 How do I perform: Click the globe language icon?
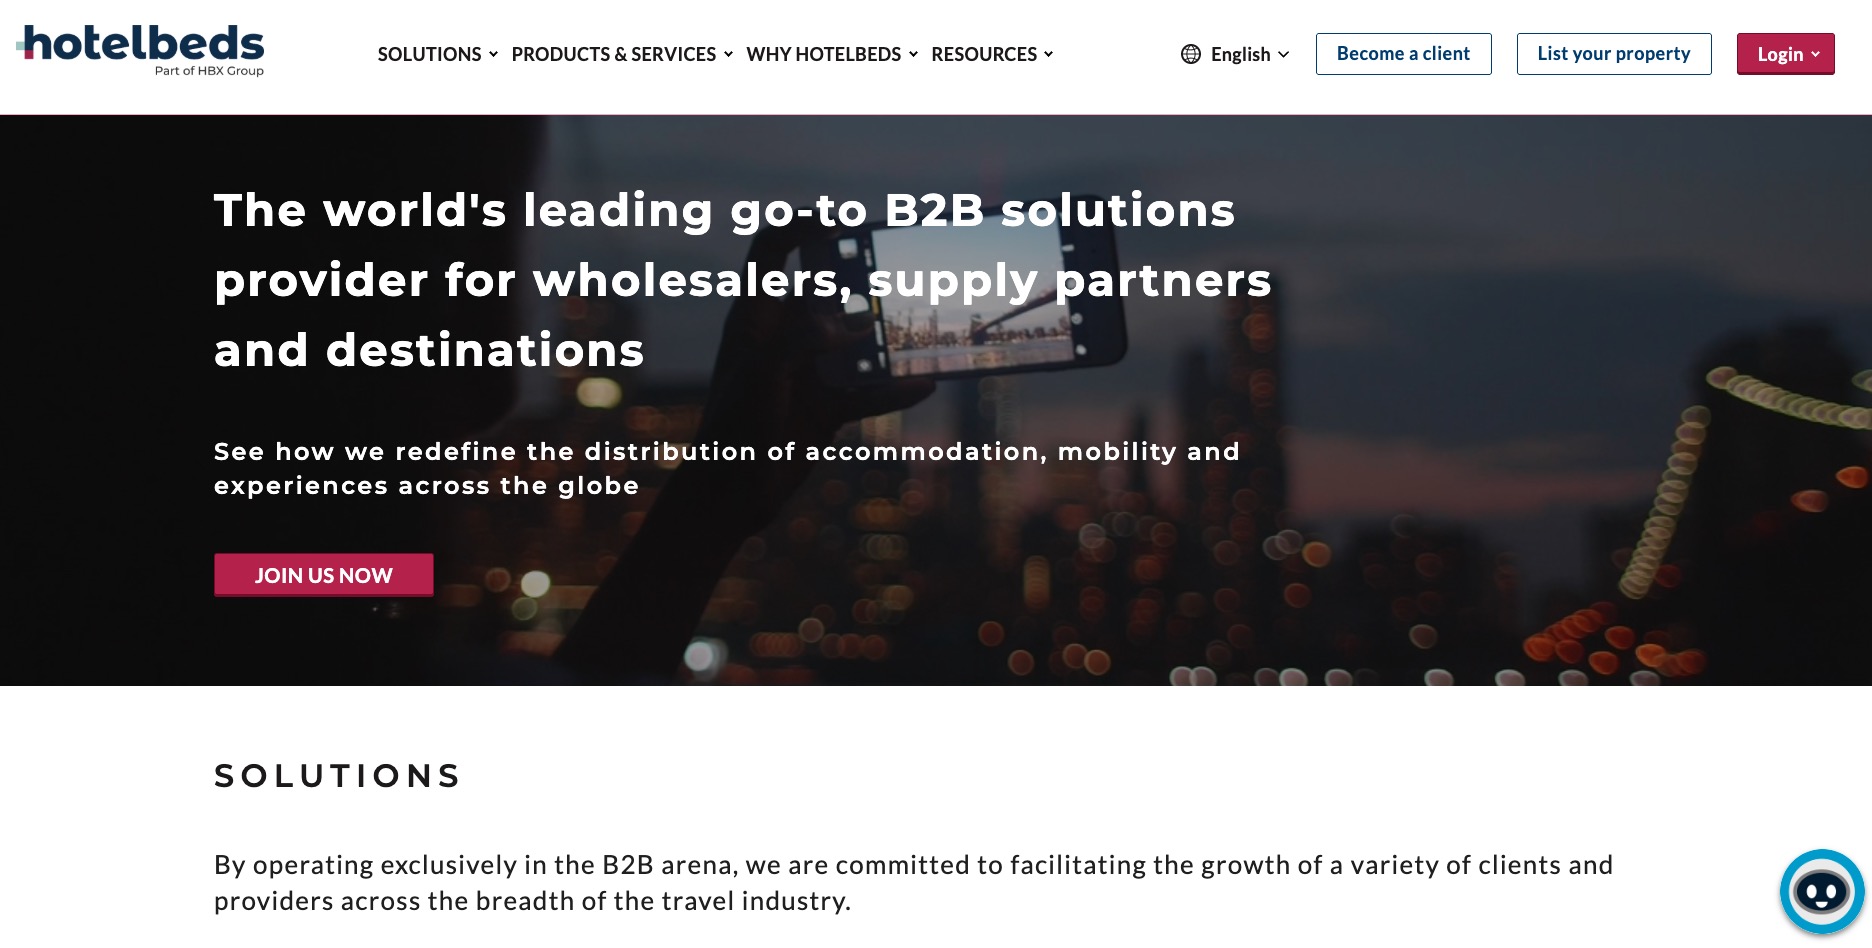tap(1190, 54)
